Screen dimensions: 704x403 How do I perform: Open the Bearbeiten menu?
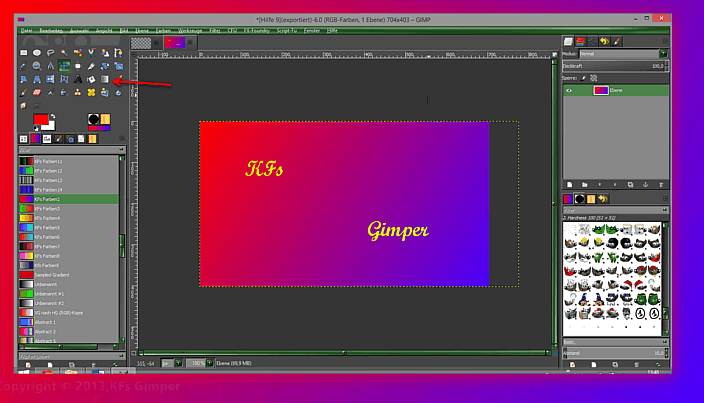click(x=51, y=31)
